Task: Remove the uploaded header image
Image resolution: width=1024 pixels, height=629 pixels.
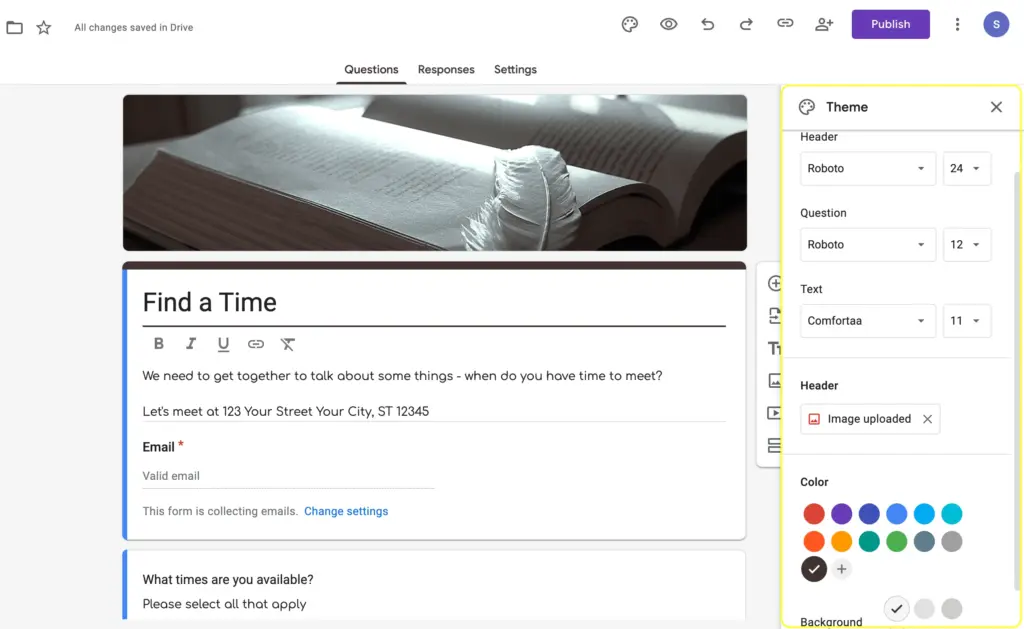Action: point(927,419)
